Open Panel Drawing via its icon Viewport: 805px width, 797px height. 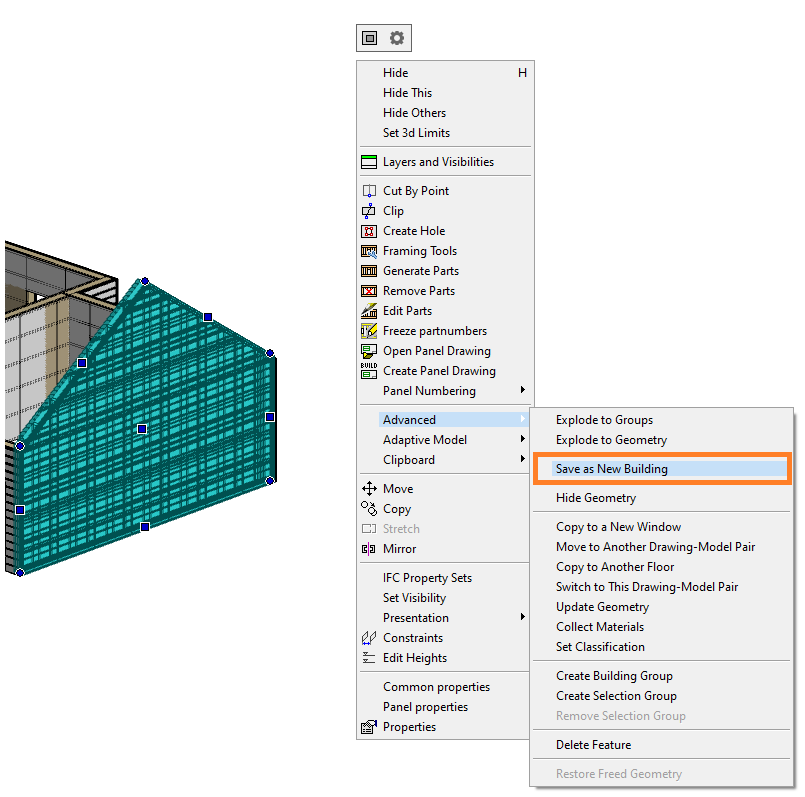(368, 351)
